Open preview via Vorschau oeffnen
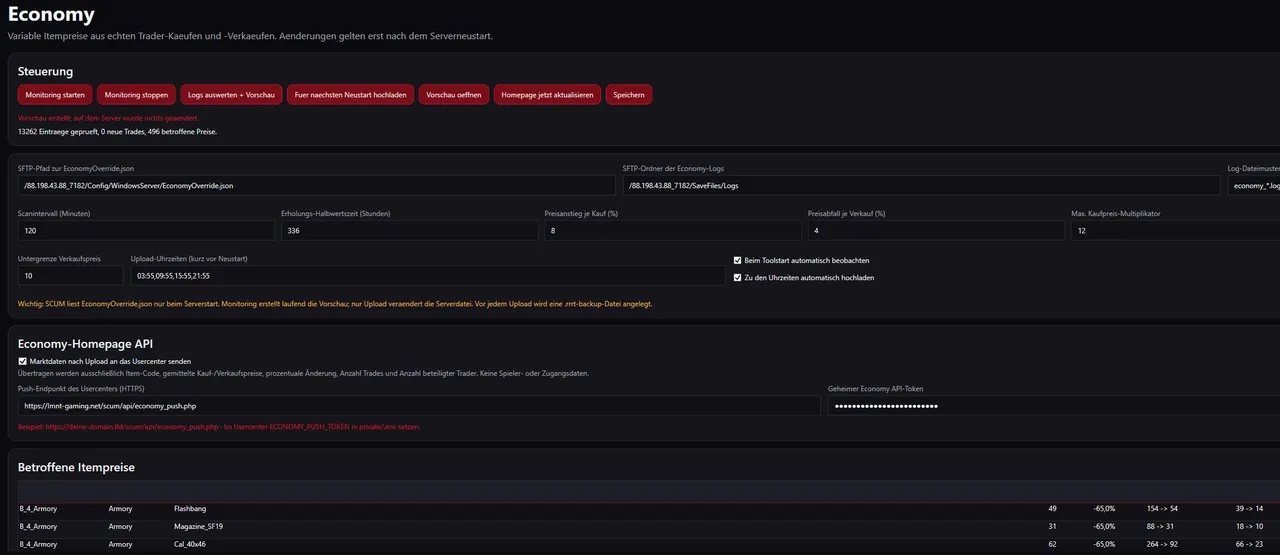This screenshot has width=1280, height=555. [454, 94]
